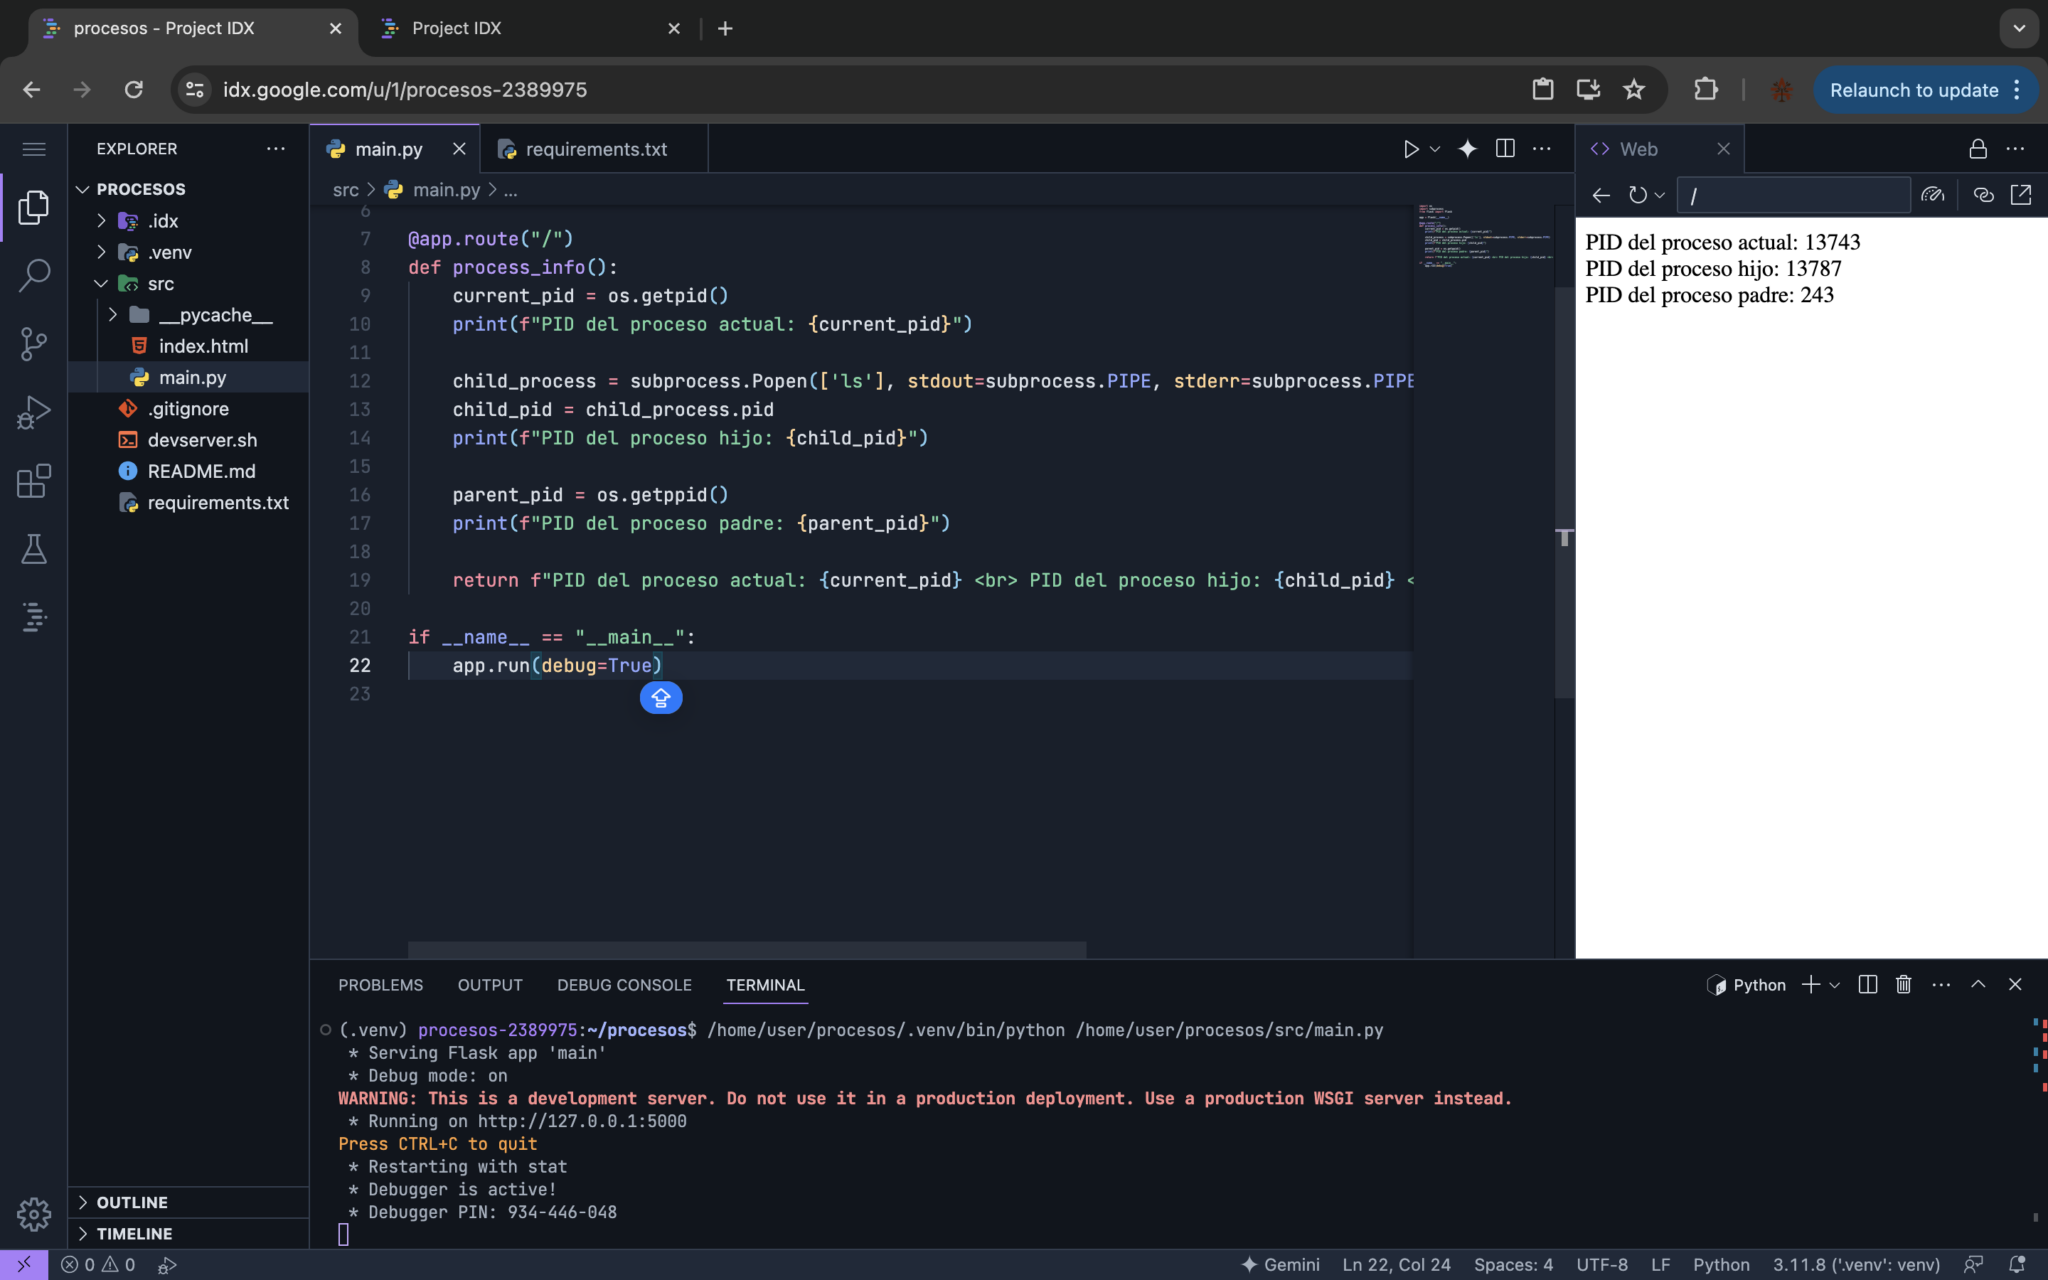Open the Run and Debug panel
Viewport: 2048px width, 1280px height.
34,412
